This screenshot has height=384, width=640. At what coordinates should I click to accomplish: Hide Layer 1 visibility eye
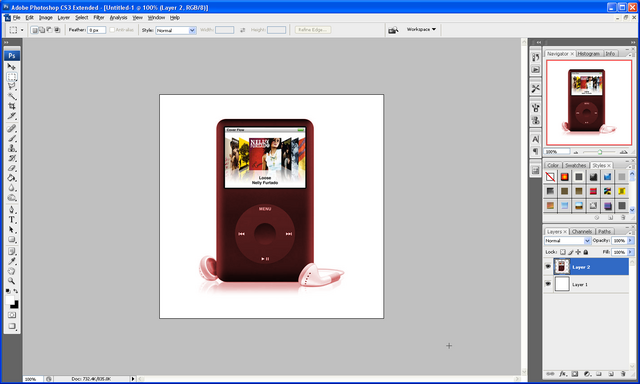[548, 284]
